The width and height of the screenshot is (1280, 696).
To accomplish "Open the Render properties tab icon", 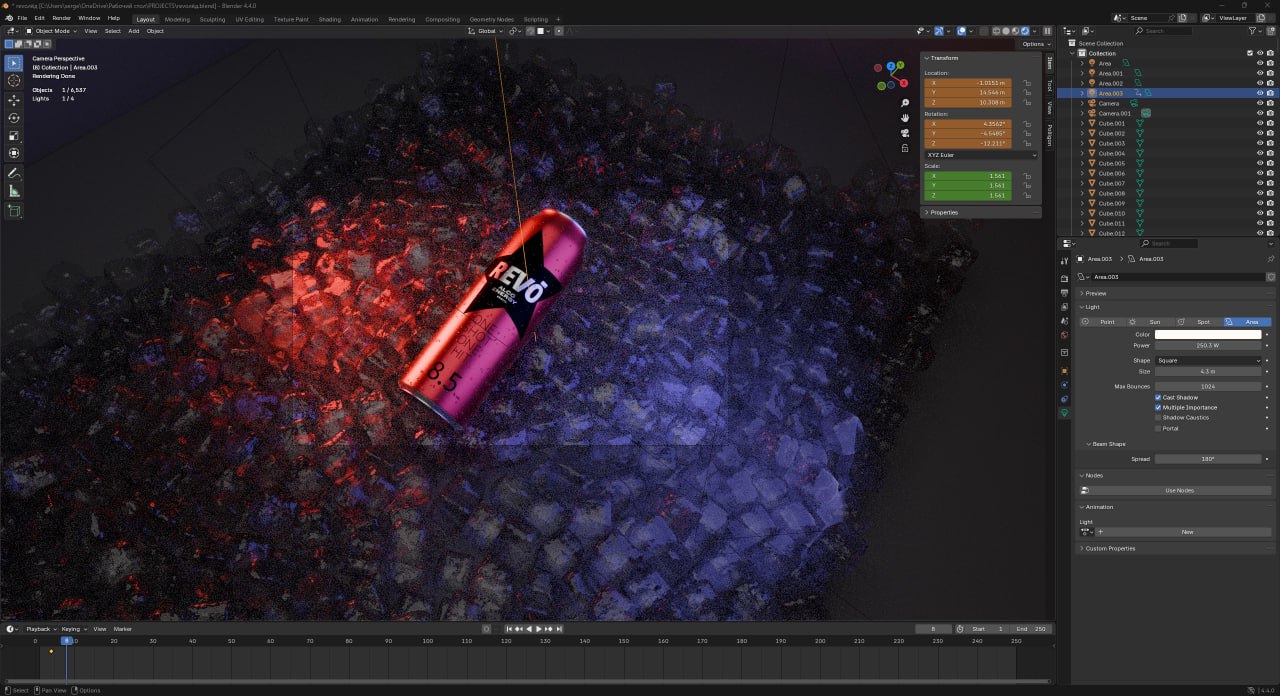I will pos(1064,278).
